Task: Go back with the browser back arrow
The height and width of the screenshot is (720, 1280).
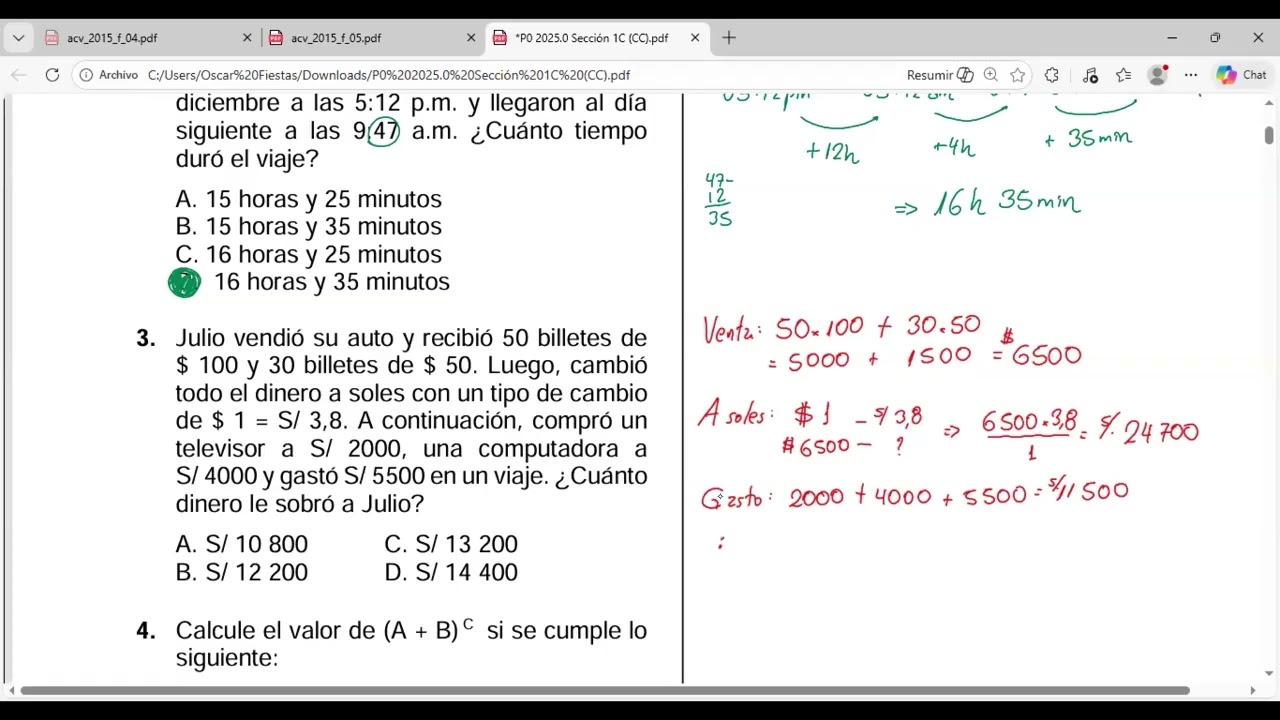Action: click(x=19, y=75)
